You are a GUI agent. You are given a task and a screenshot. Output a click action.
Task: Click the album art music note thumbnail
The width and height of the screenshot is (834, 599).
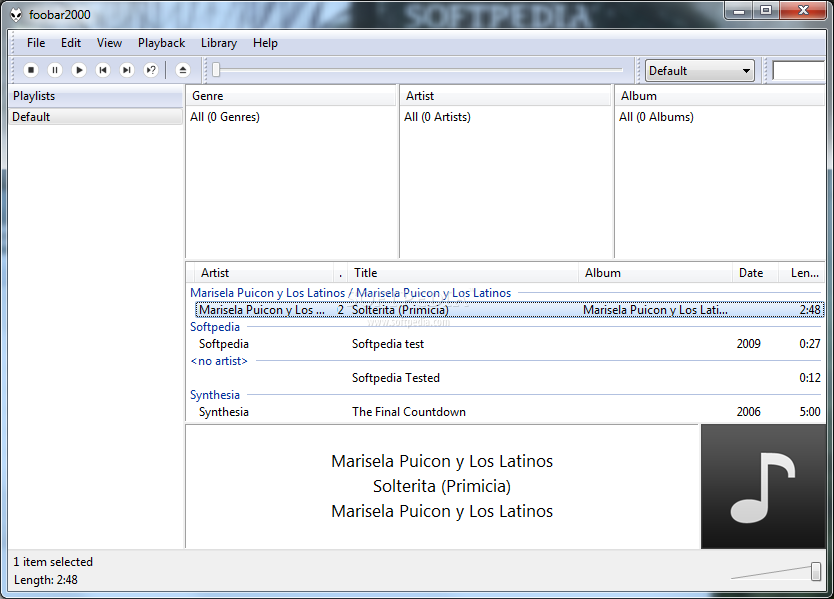pyautogui.click(x=763, y=486)
